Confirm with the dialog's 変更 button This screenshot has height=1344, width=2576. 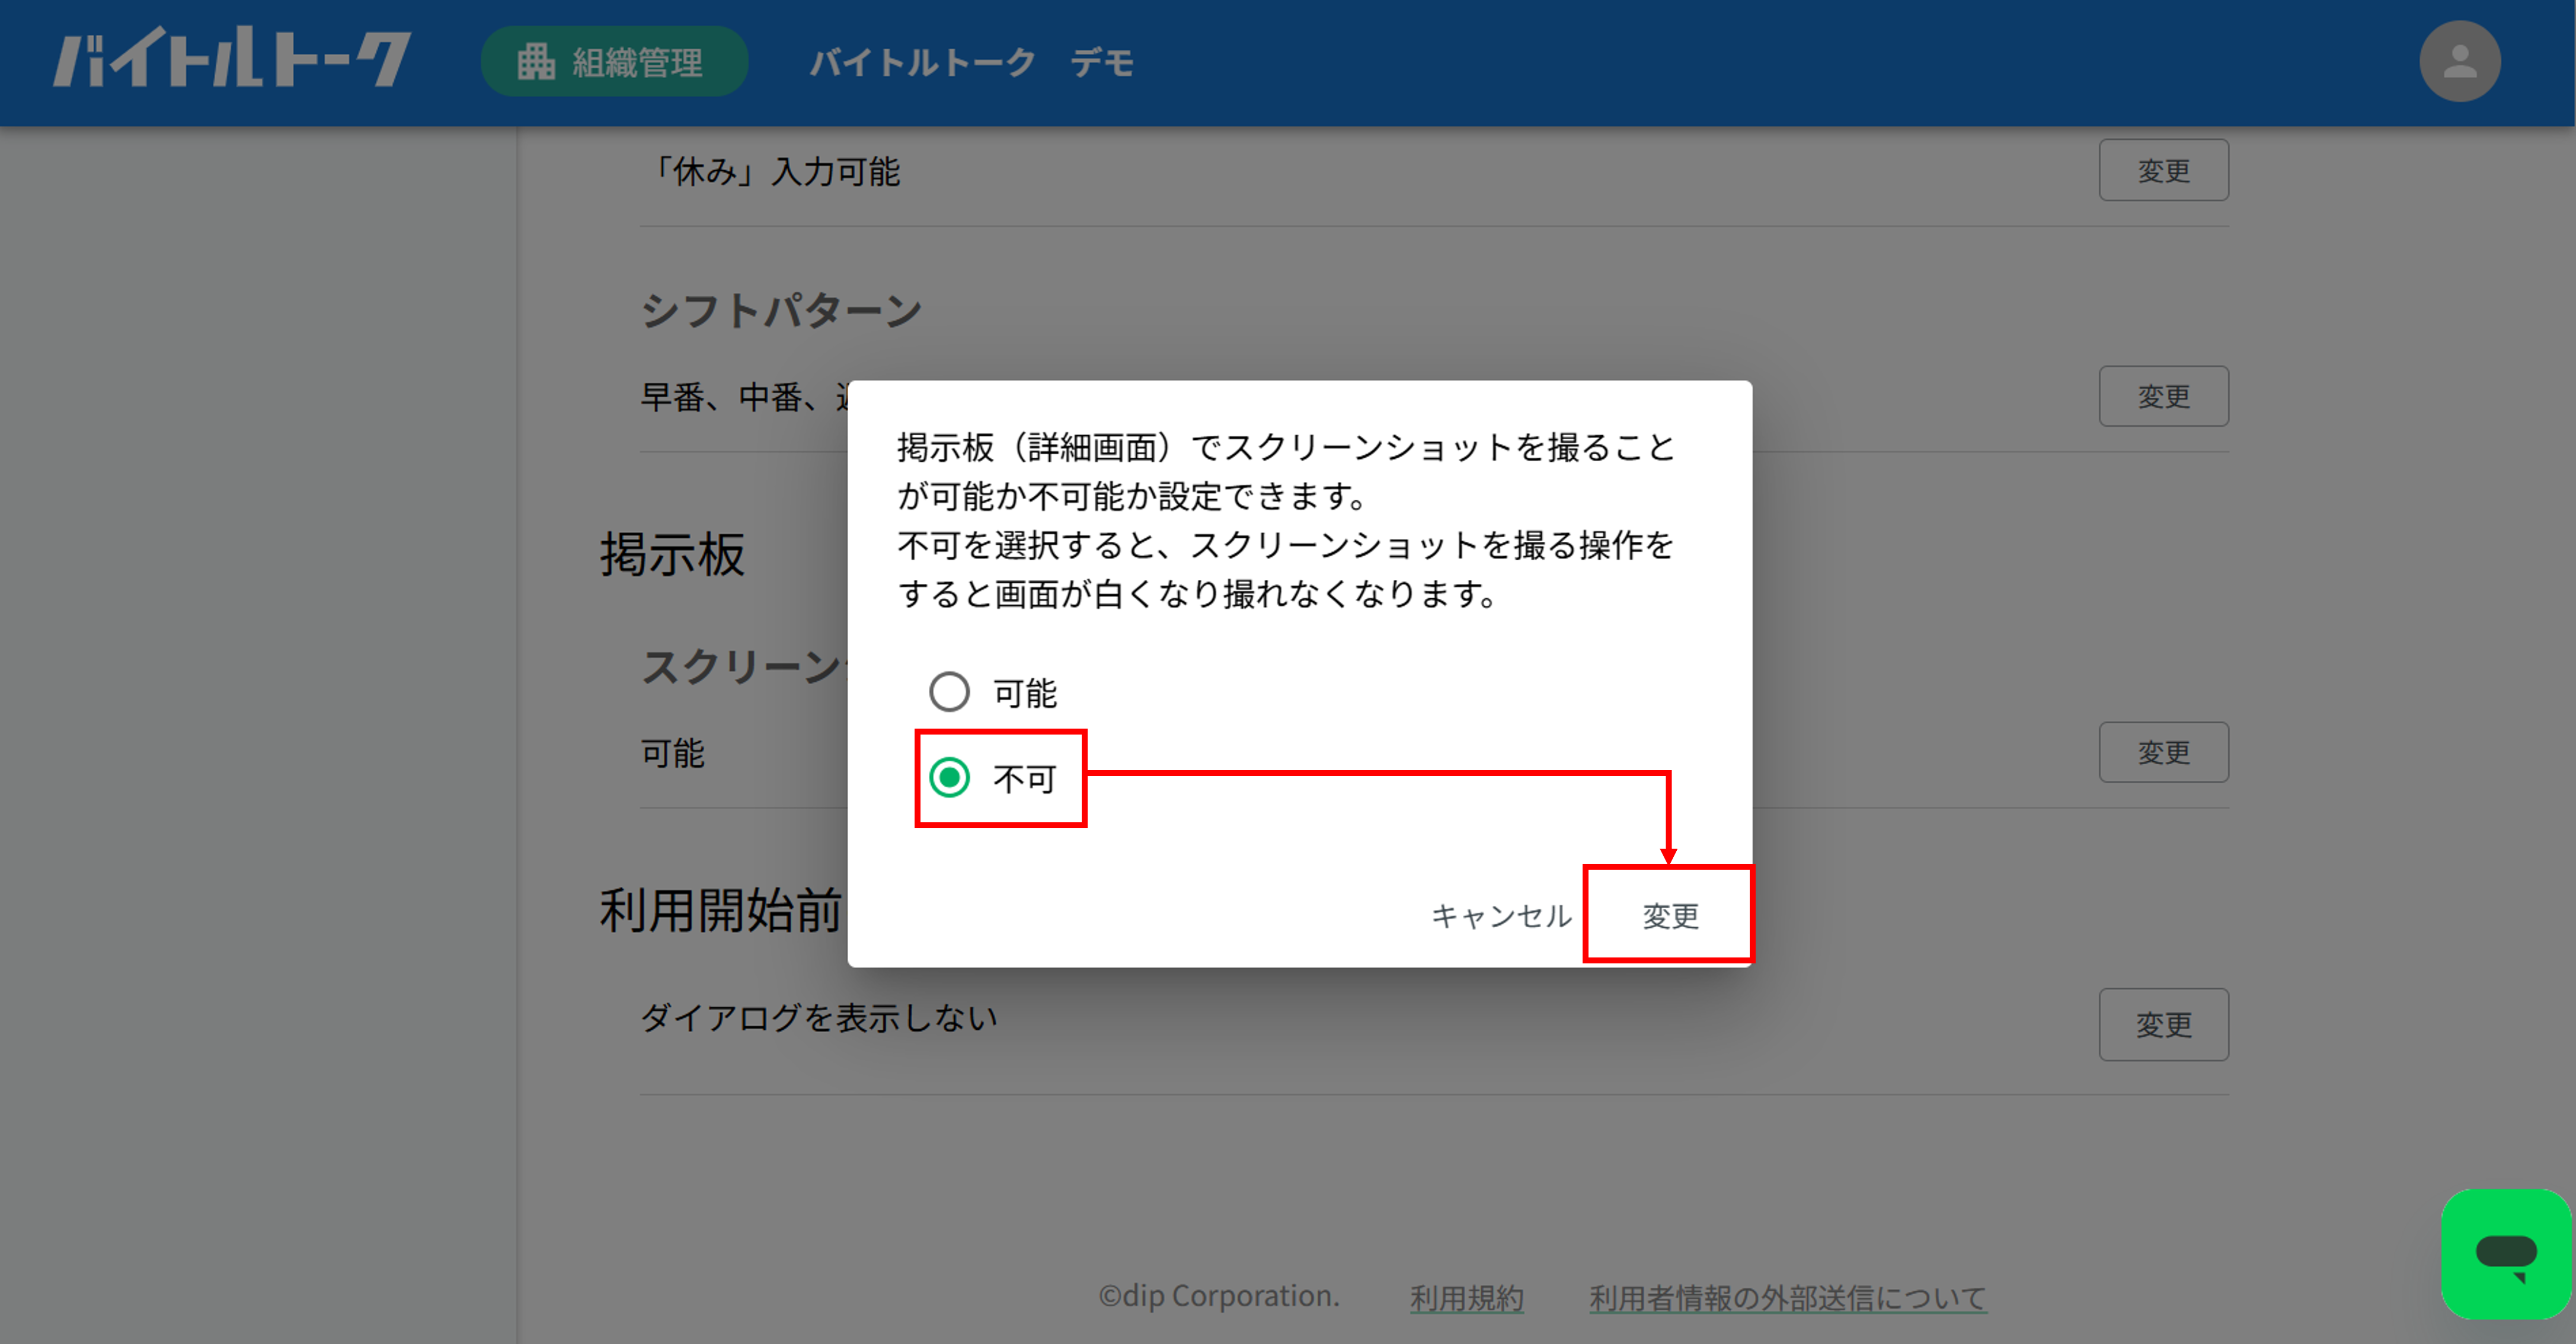[x=1669, y=915]
